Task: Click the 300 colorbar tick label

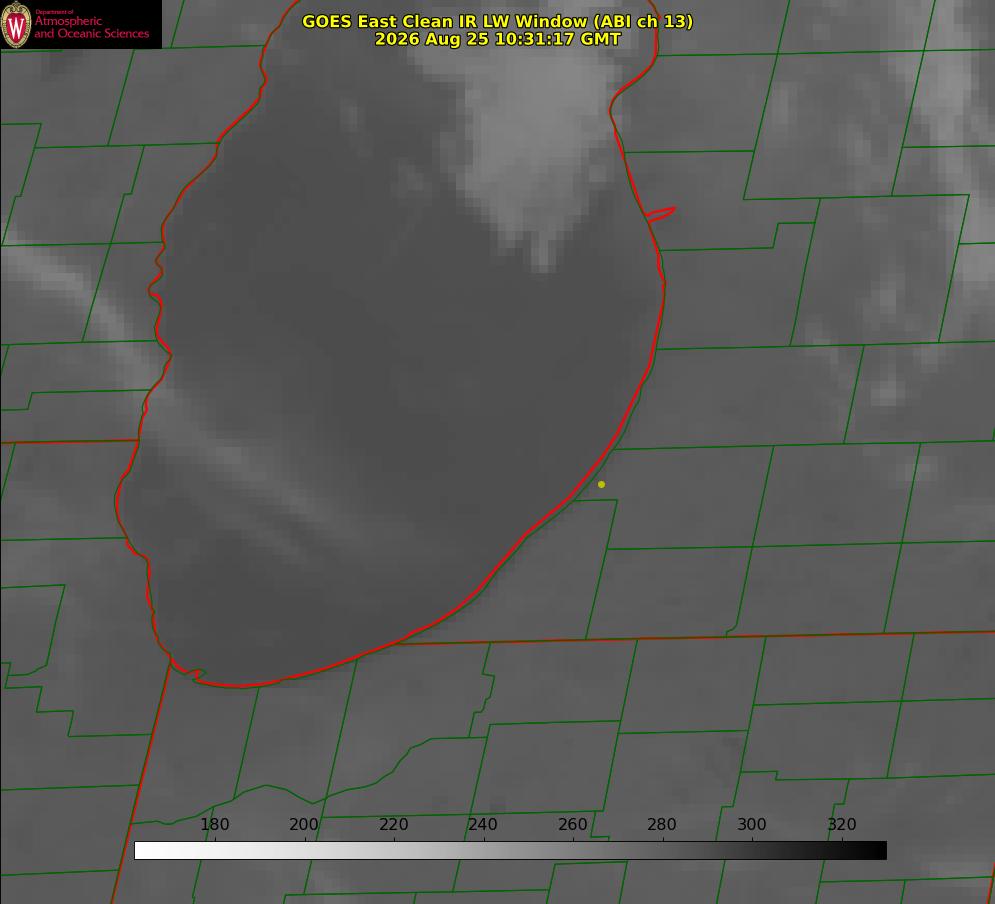Action: coord(751,824)
